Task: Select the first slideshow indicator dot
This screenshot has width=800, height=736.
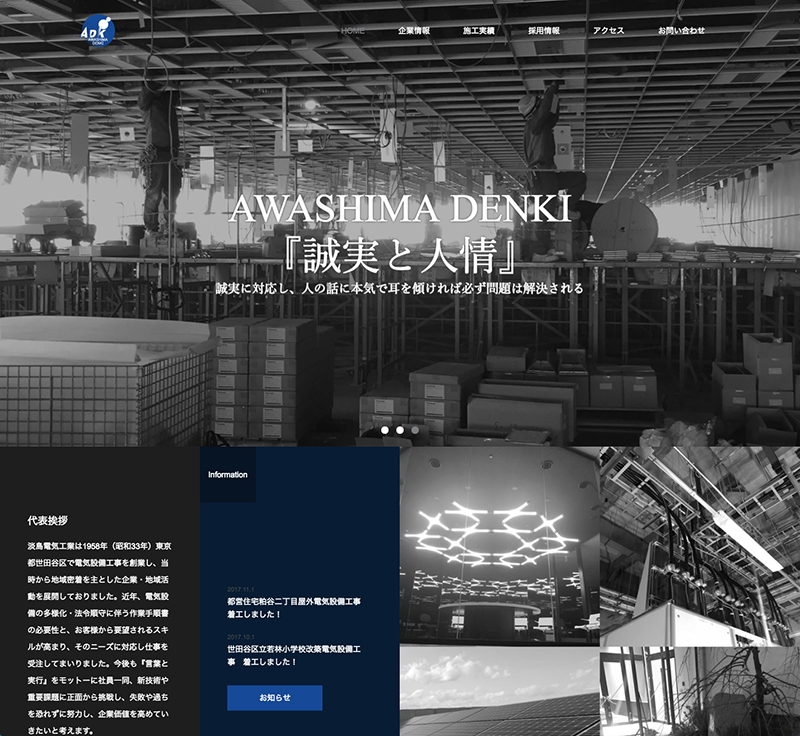Action: [384, 430]
